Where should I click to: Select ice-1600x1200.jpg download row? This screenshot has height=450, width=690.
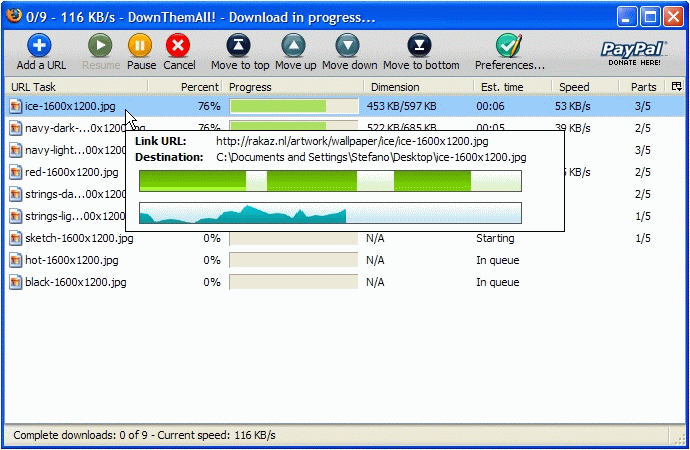point(345,106)
